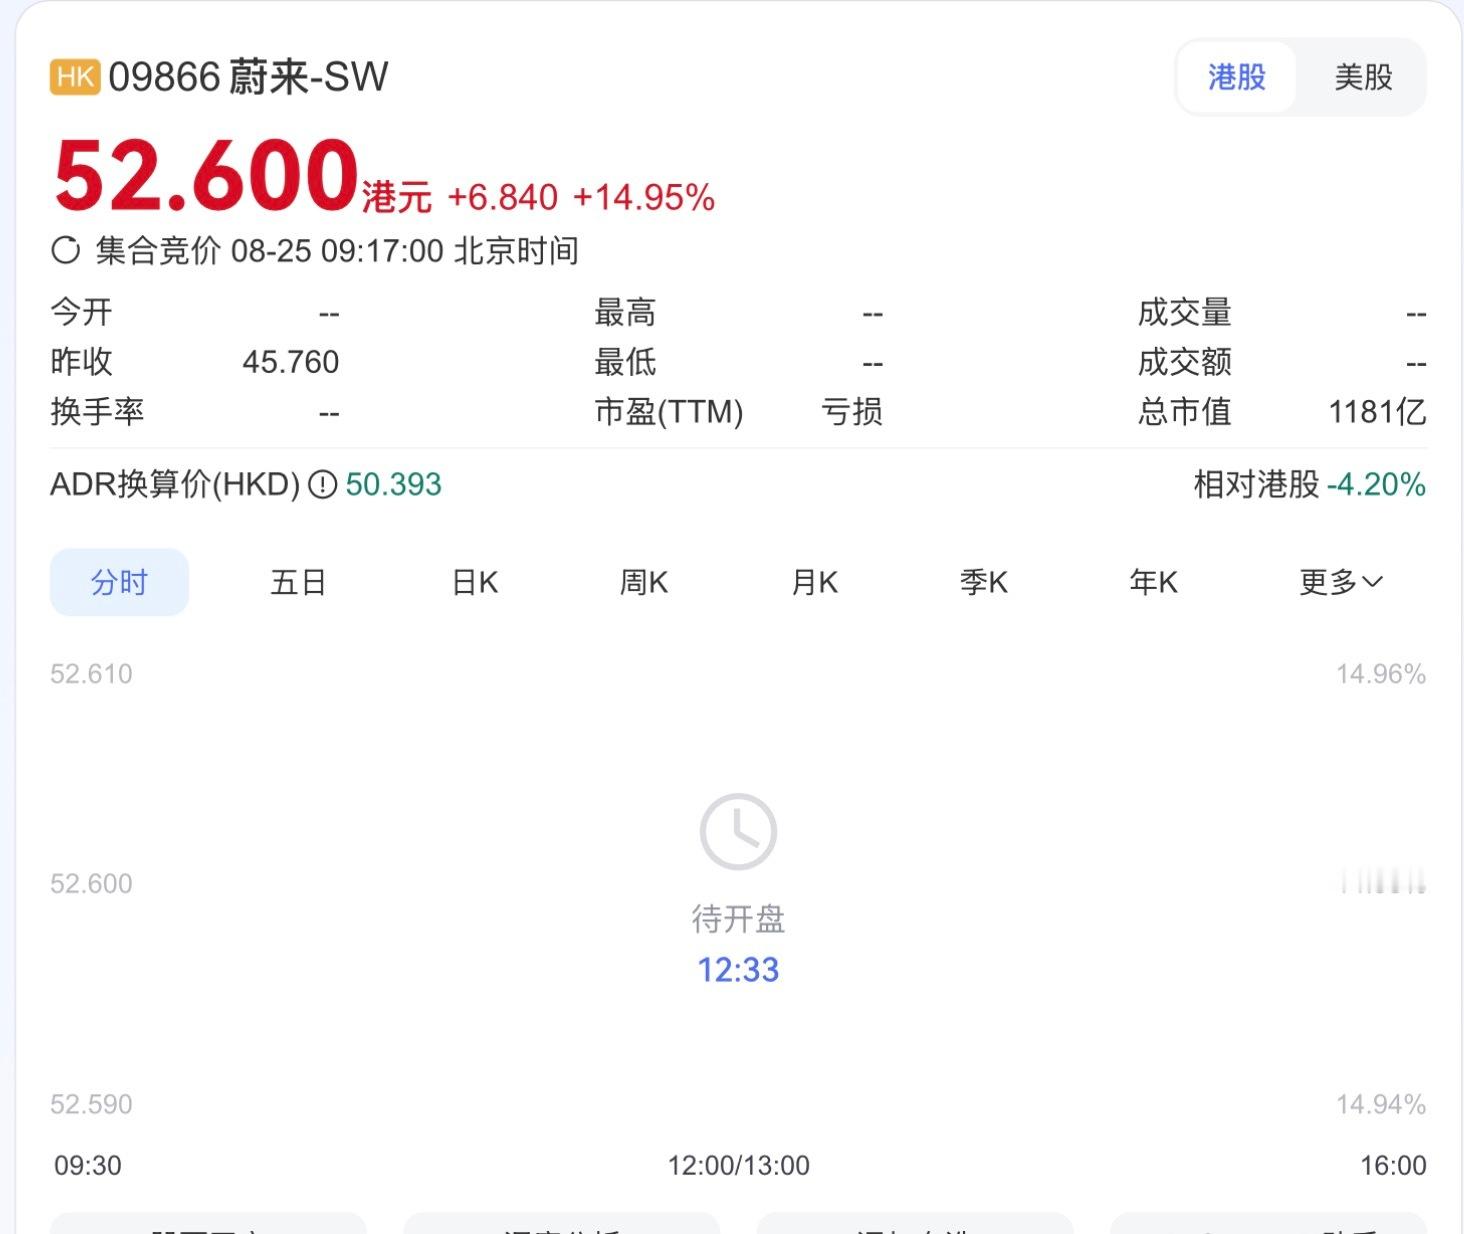Open the 日K chart tab
1464x1234 pixels.
(x=475, y=582)
